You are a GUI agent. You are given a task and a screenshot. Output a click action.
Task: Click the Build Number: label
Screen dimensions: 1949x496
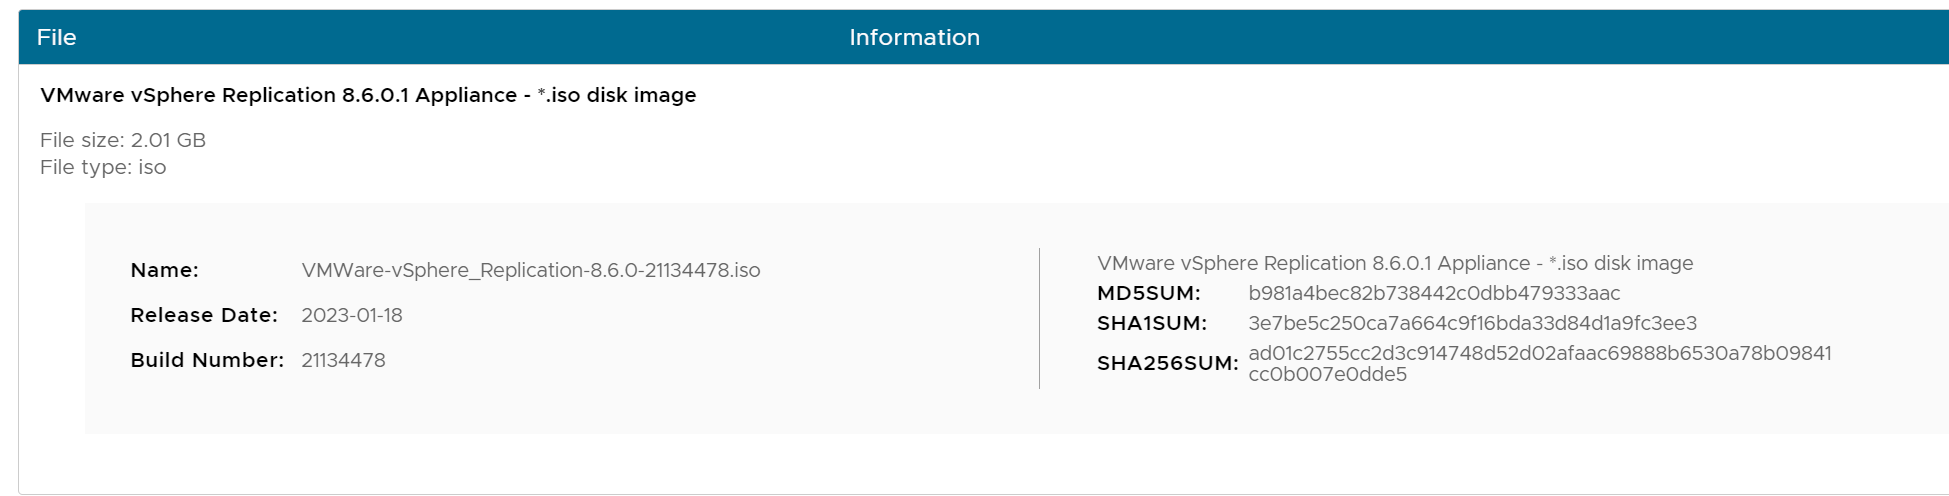(207, 360)
